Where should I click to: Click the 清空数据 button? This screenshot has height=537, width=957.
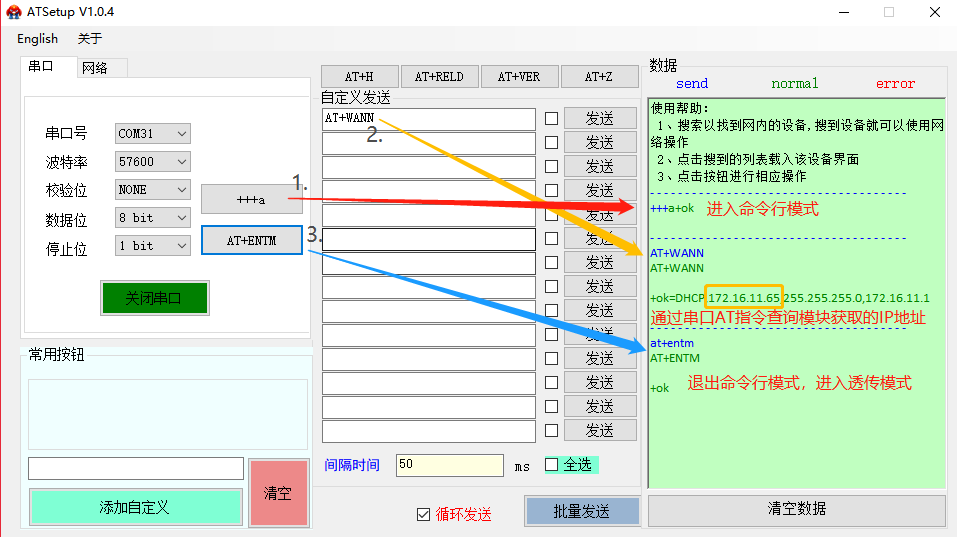(x=796, y=509)
